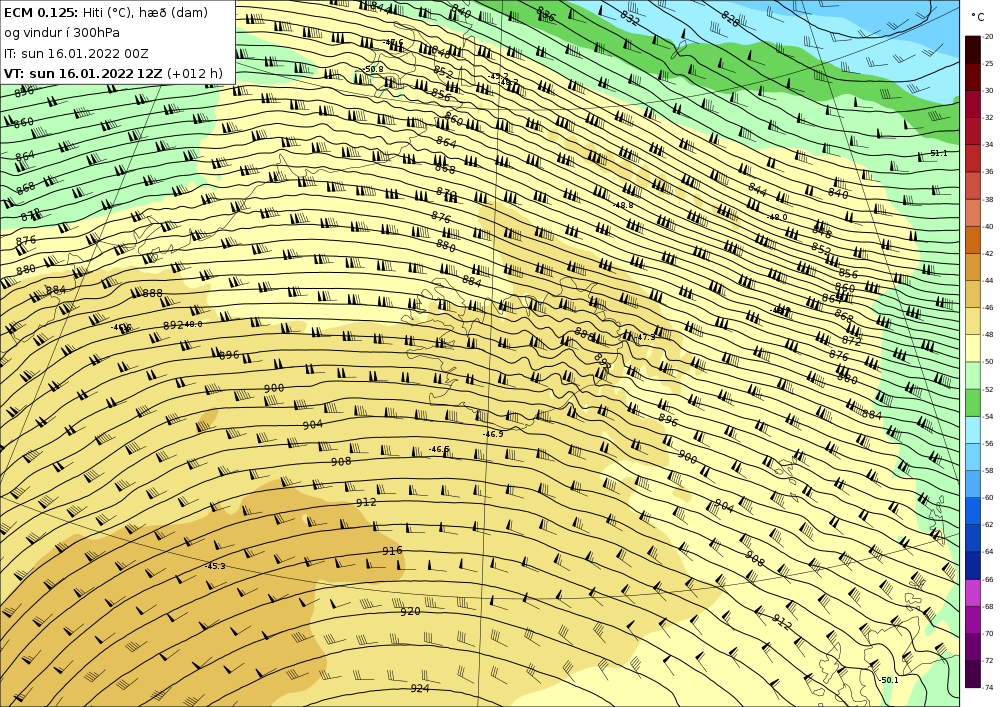The image size is (1000, 707).
Task: Click the light cyan swatch between -54 and -56
Action: tap(973, 430)
